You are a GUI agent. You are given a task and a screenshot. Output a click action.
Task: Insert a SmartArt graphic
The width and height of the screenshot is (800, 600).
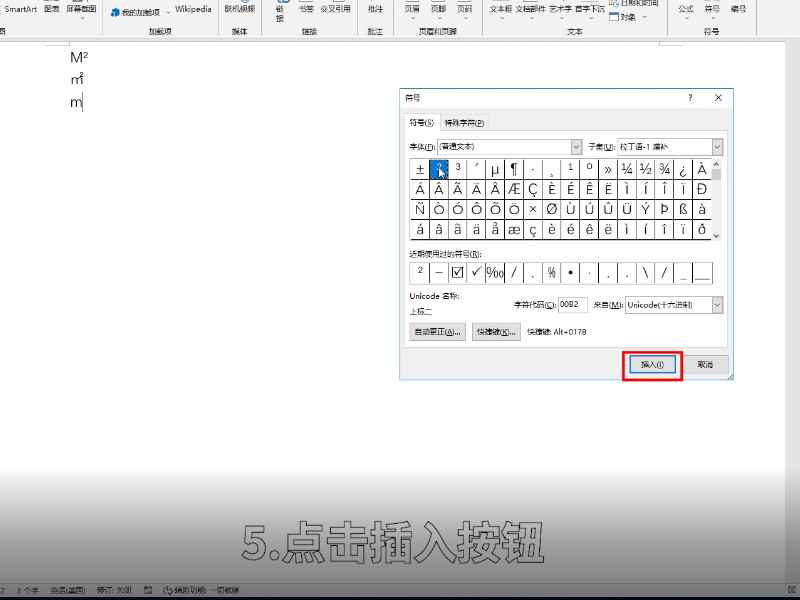click(x=22, y=7)
